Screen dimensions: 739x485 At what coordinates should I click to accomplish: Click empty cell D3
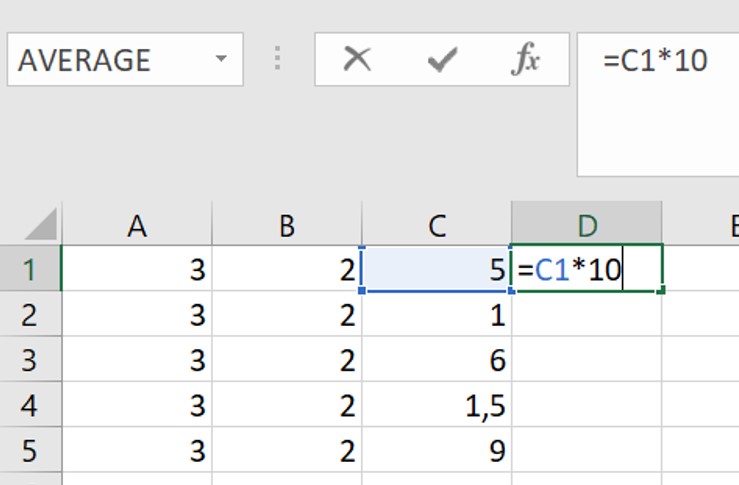pyautogui.click(x=586, y=360)
